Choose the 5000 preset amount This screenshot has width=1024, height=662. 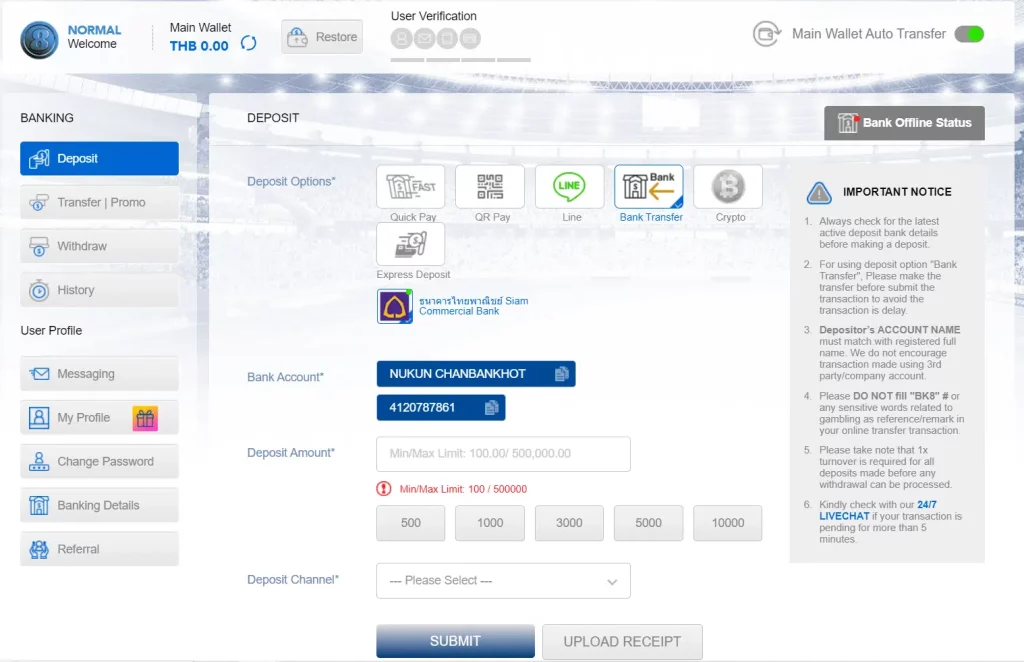coord(648,523)
